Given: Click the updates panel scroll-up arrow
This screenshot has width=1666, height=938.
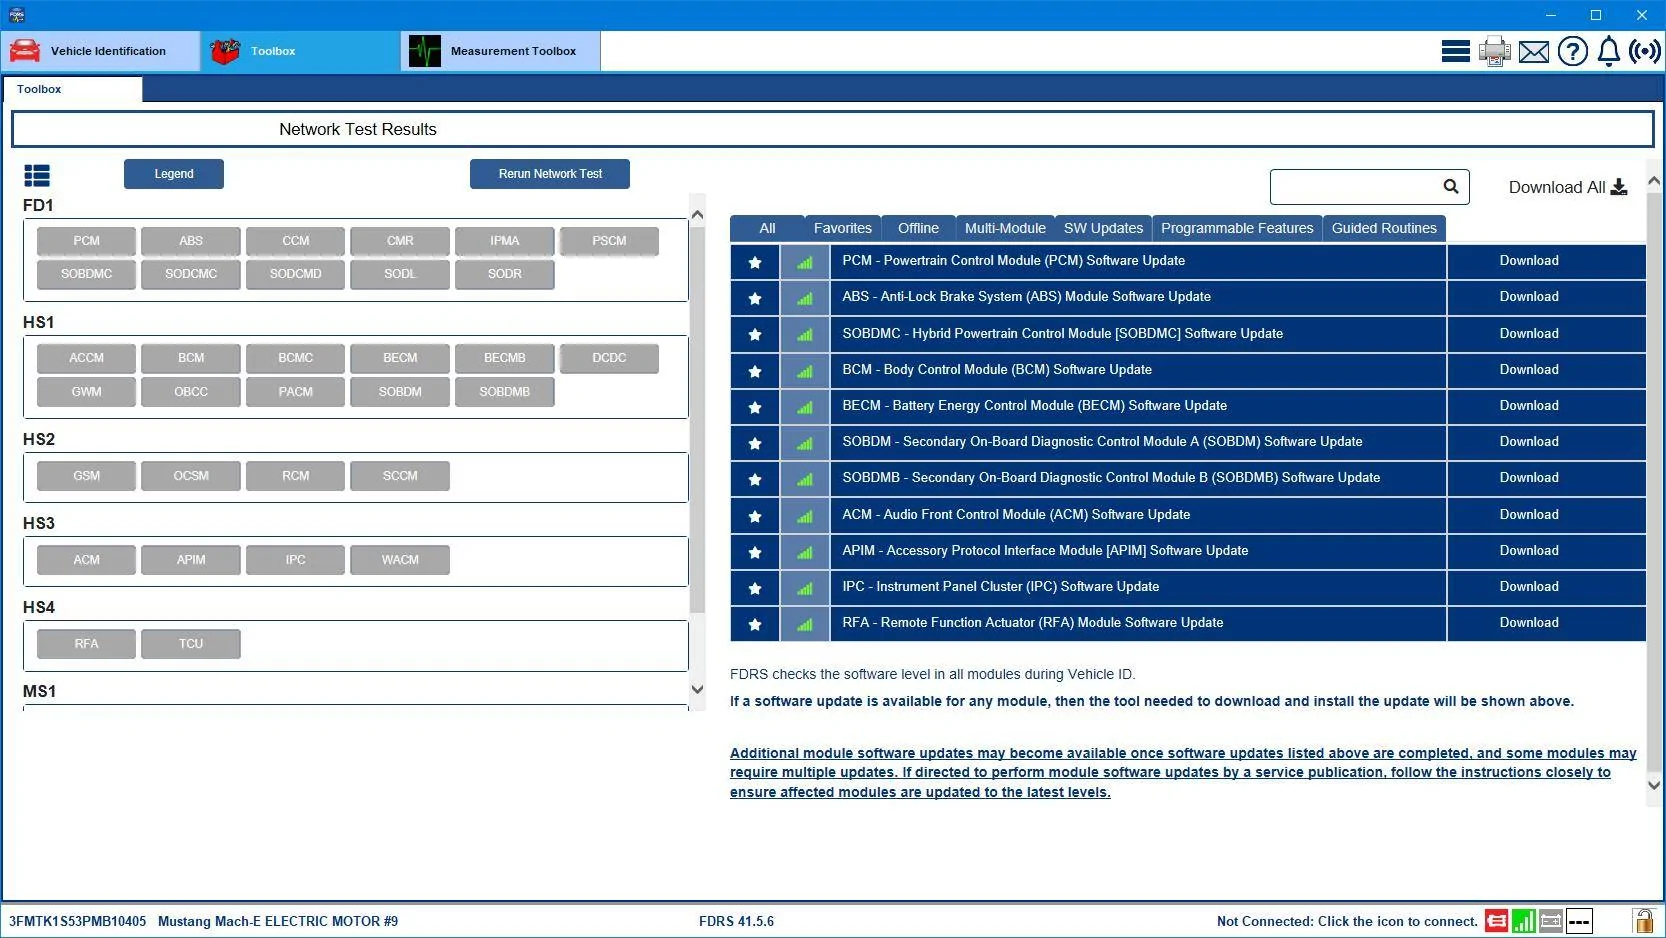Looking at the screenshot, I should (1654, 181).
